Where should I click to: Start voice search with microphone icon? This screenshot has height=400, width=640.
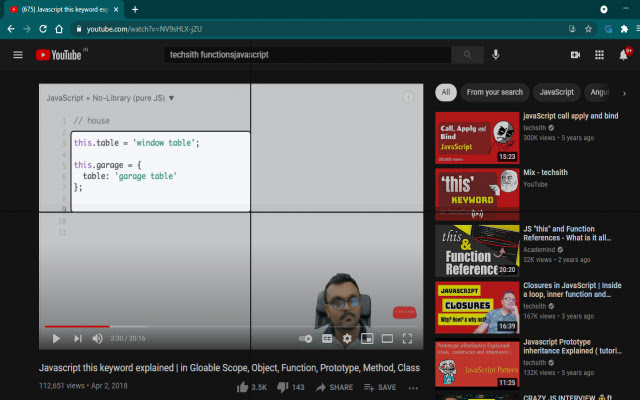click(x=496, y=54)
